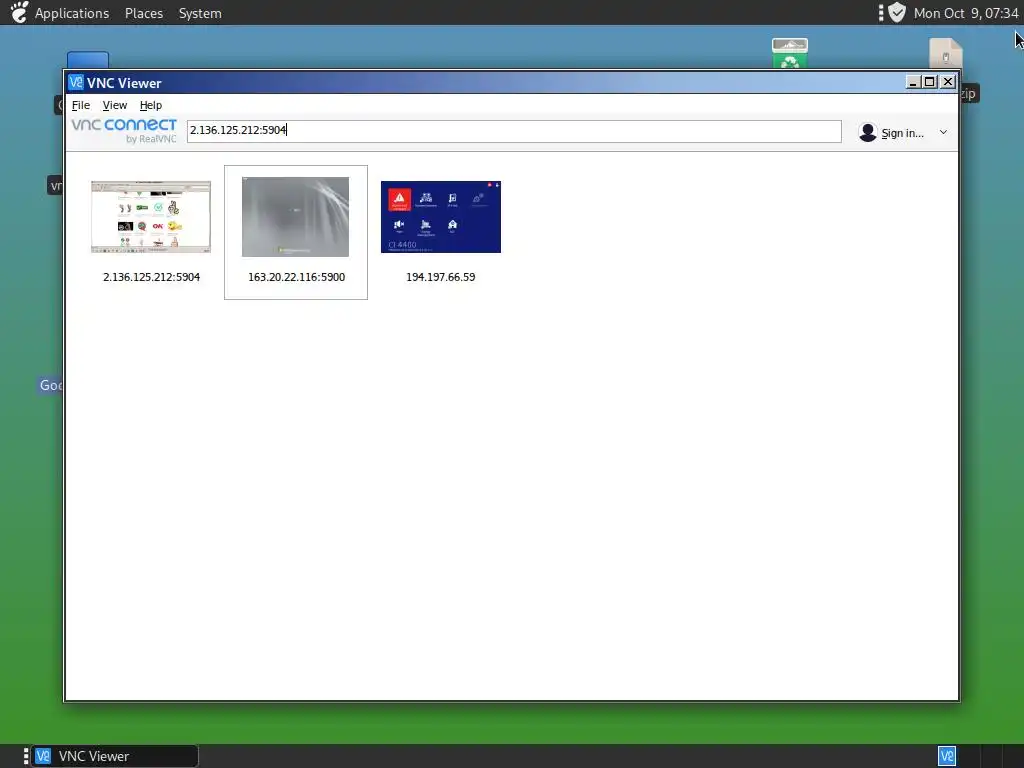Open the View menu in VNC Viewer
1024x768 pixels.
(x=114, y=105)
